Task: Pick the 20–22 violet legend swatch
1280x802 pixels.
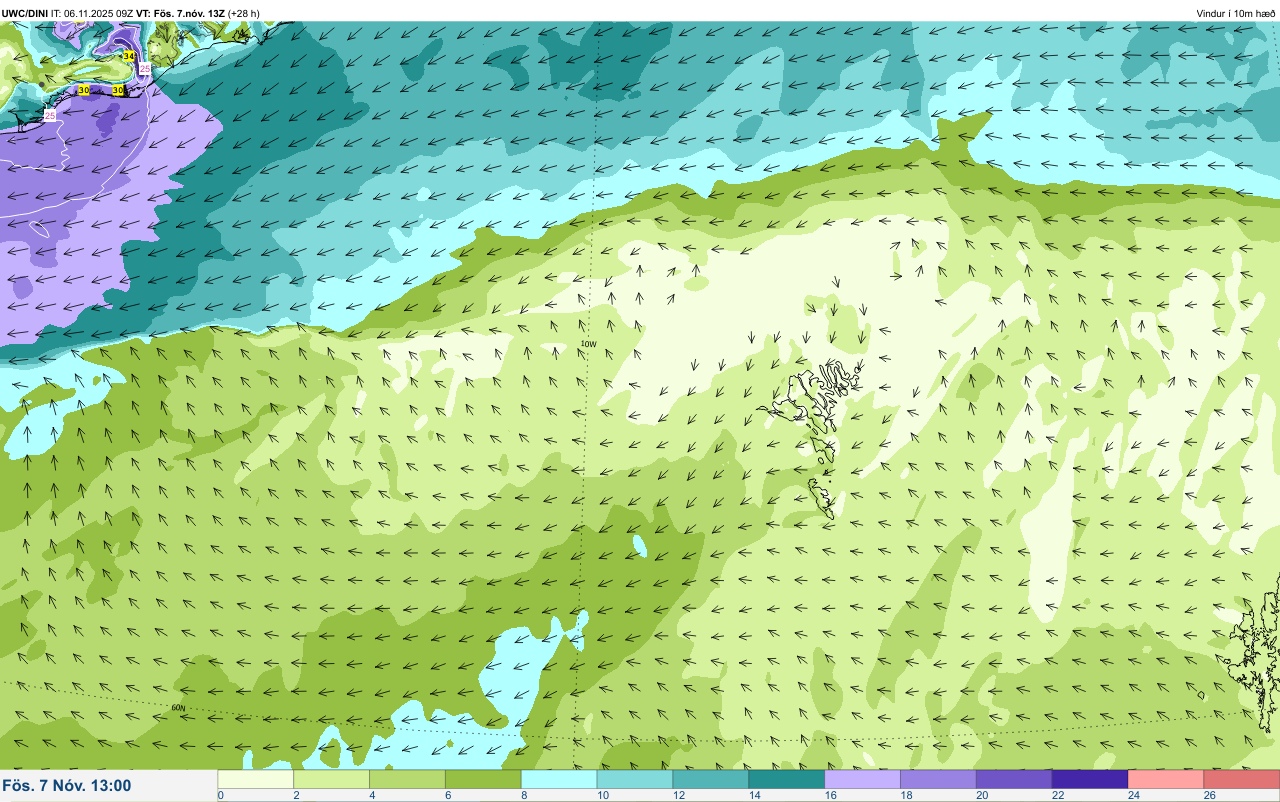Action: [1015, 779]
